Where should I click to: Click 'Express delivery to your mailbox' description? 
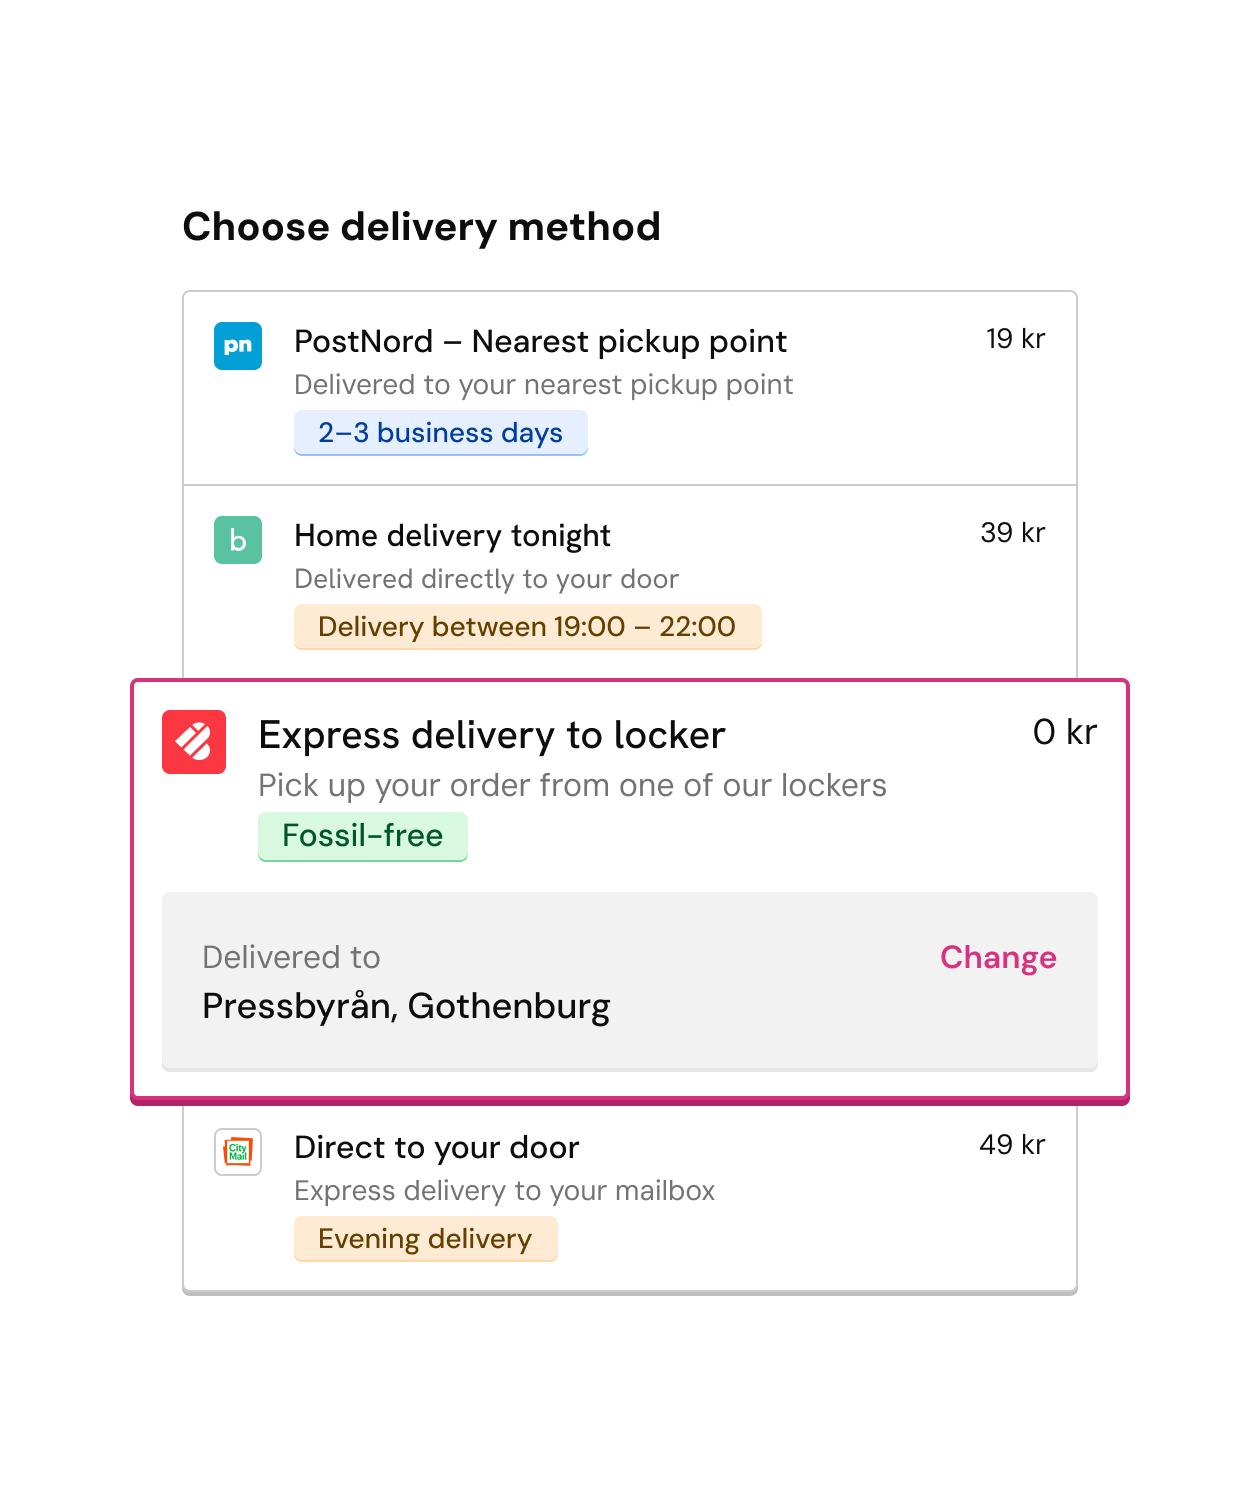click(x=505, y=1191)
